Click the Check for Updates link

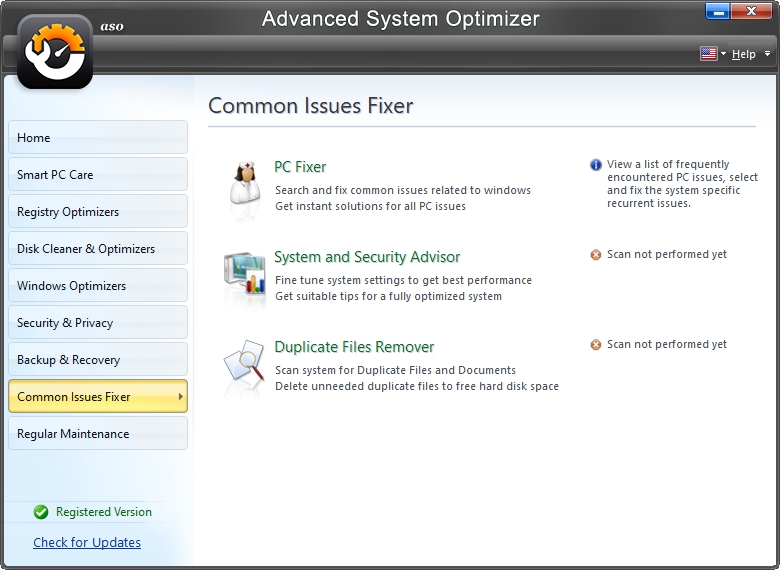click(x=87, y=543)
